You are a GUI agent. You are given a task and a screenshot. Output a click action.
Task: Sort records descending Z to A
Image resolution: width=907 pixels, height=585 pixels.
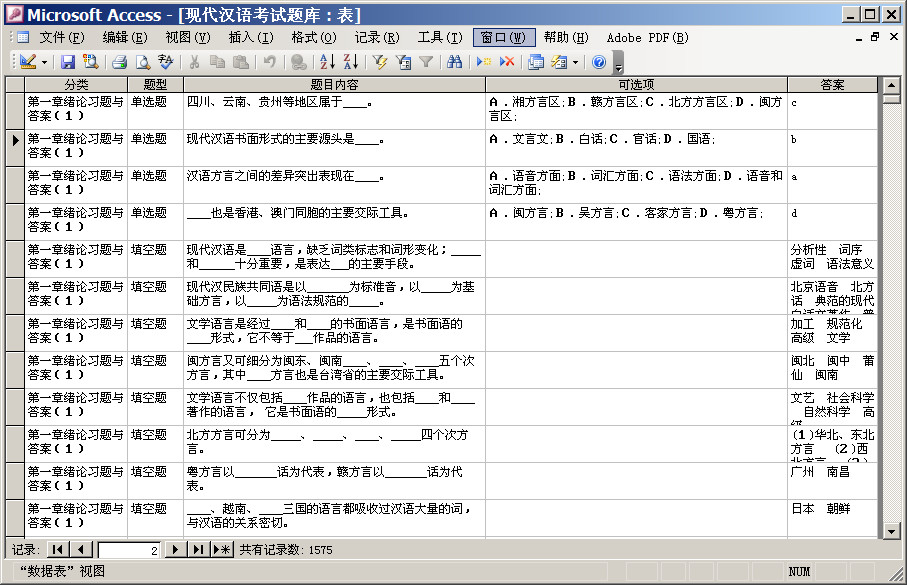click(x=351, y=61)
